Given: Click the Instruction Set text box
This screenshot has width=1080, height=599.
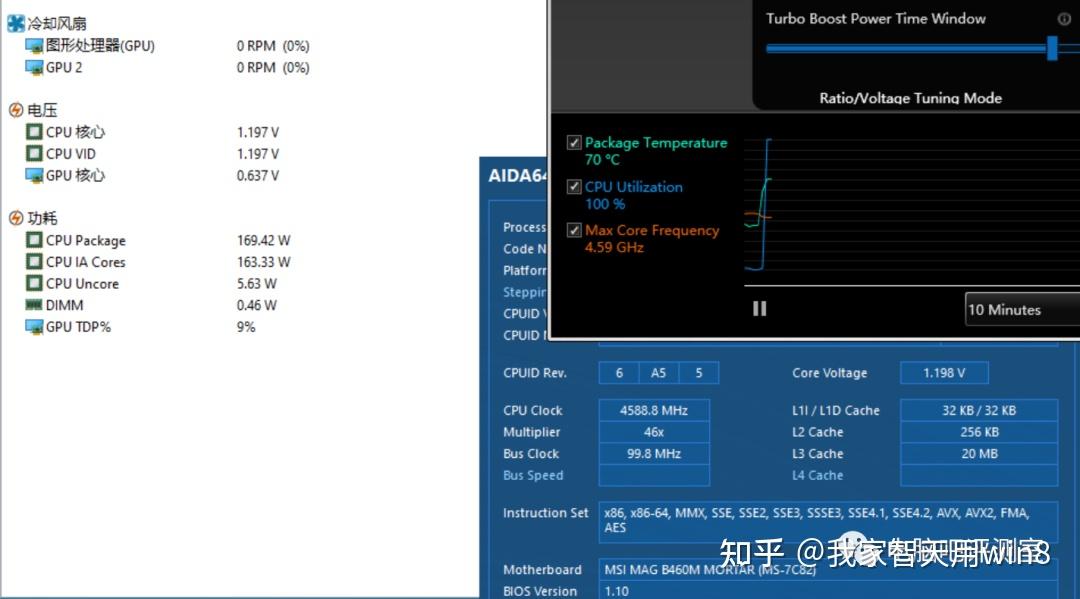Looking at the screenshot, I should coord(828,521).
